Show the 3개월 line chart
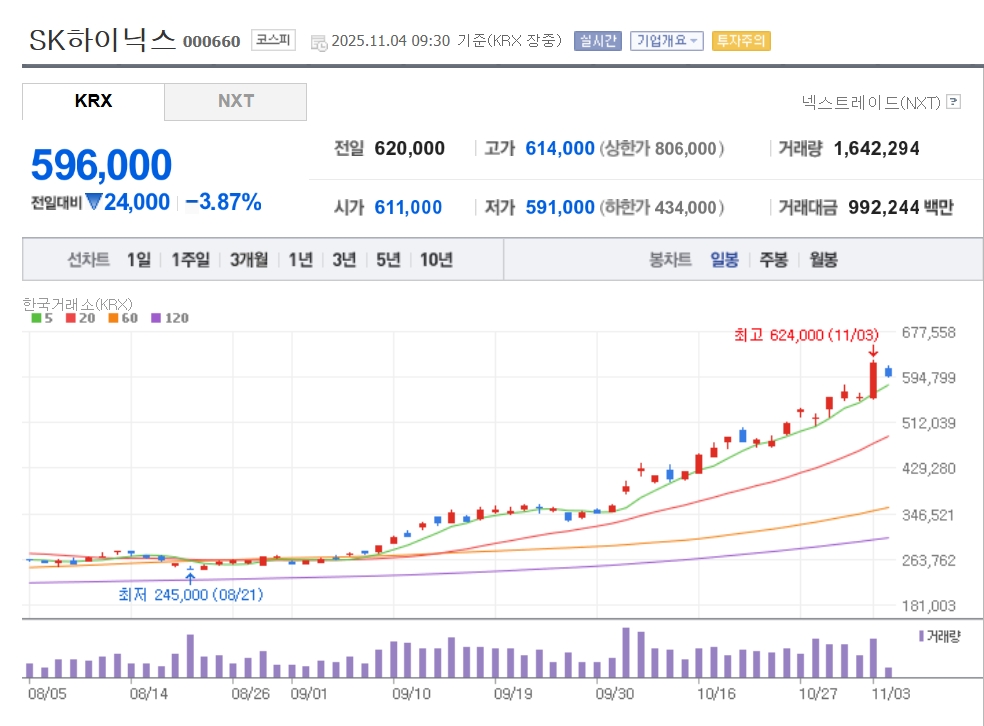This screenshot has width=984, height=726. 249,260
